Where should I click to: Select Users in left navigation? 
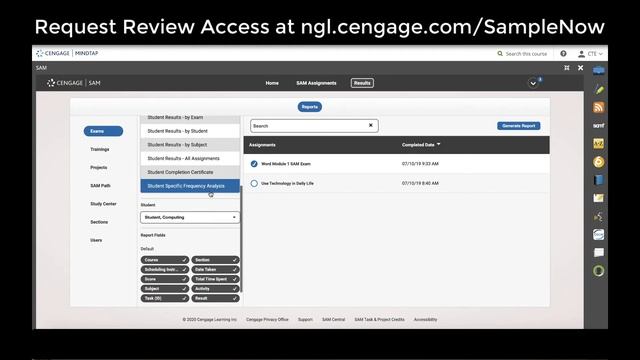pos(96,240)
